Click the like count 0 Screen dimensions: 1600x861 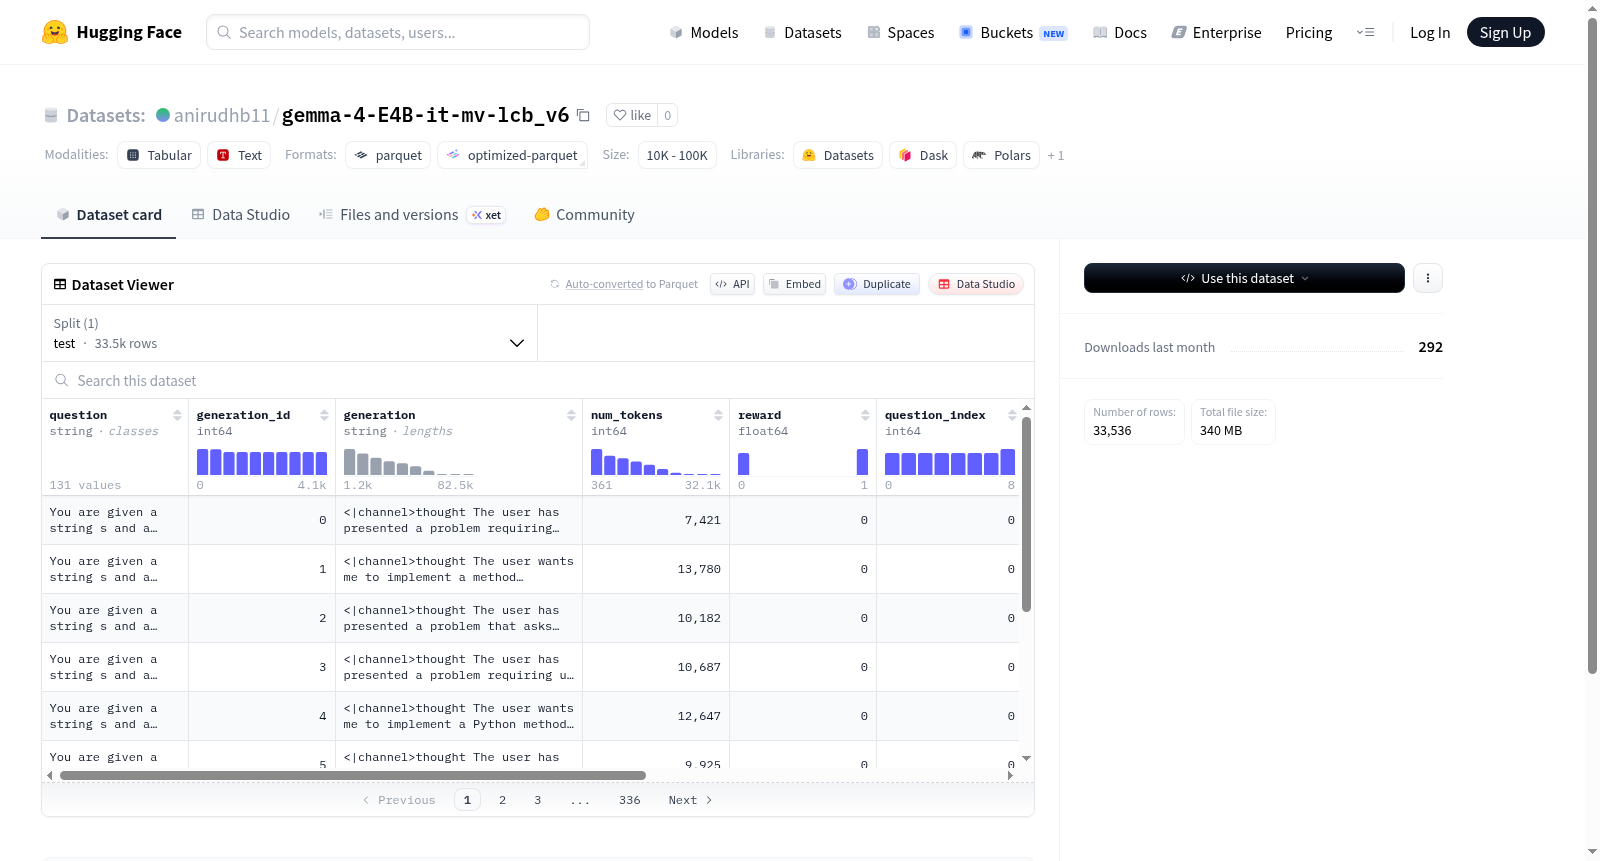668,115
